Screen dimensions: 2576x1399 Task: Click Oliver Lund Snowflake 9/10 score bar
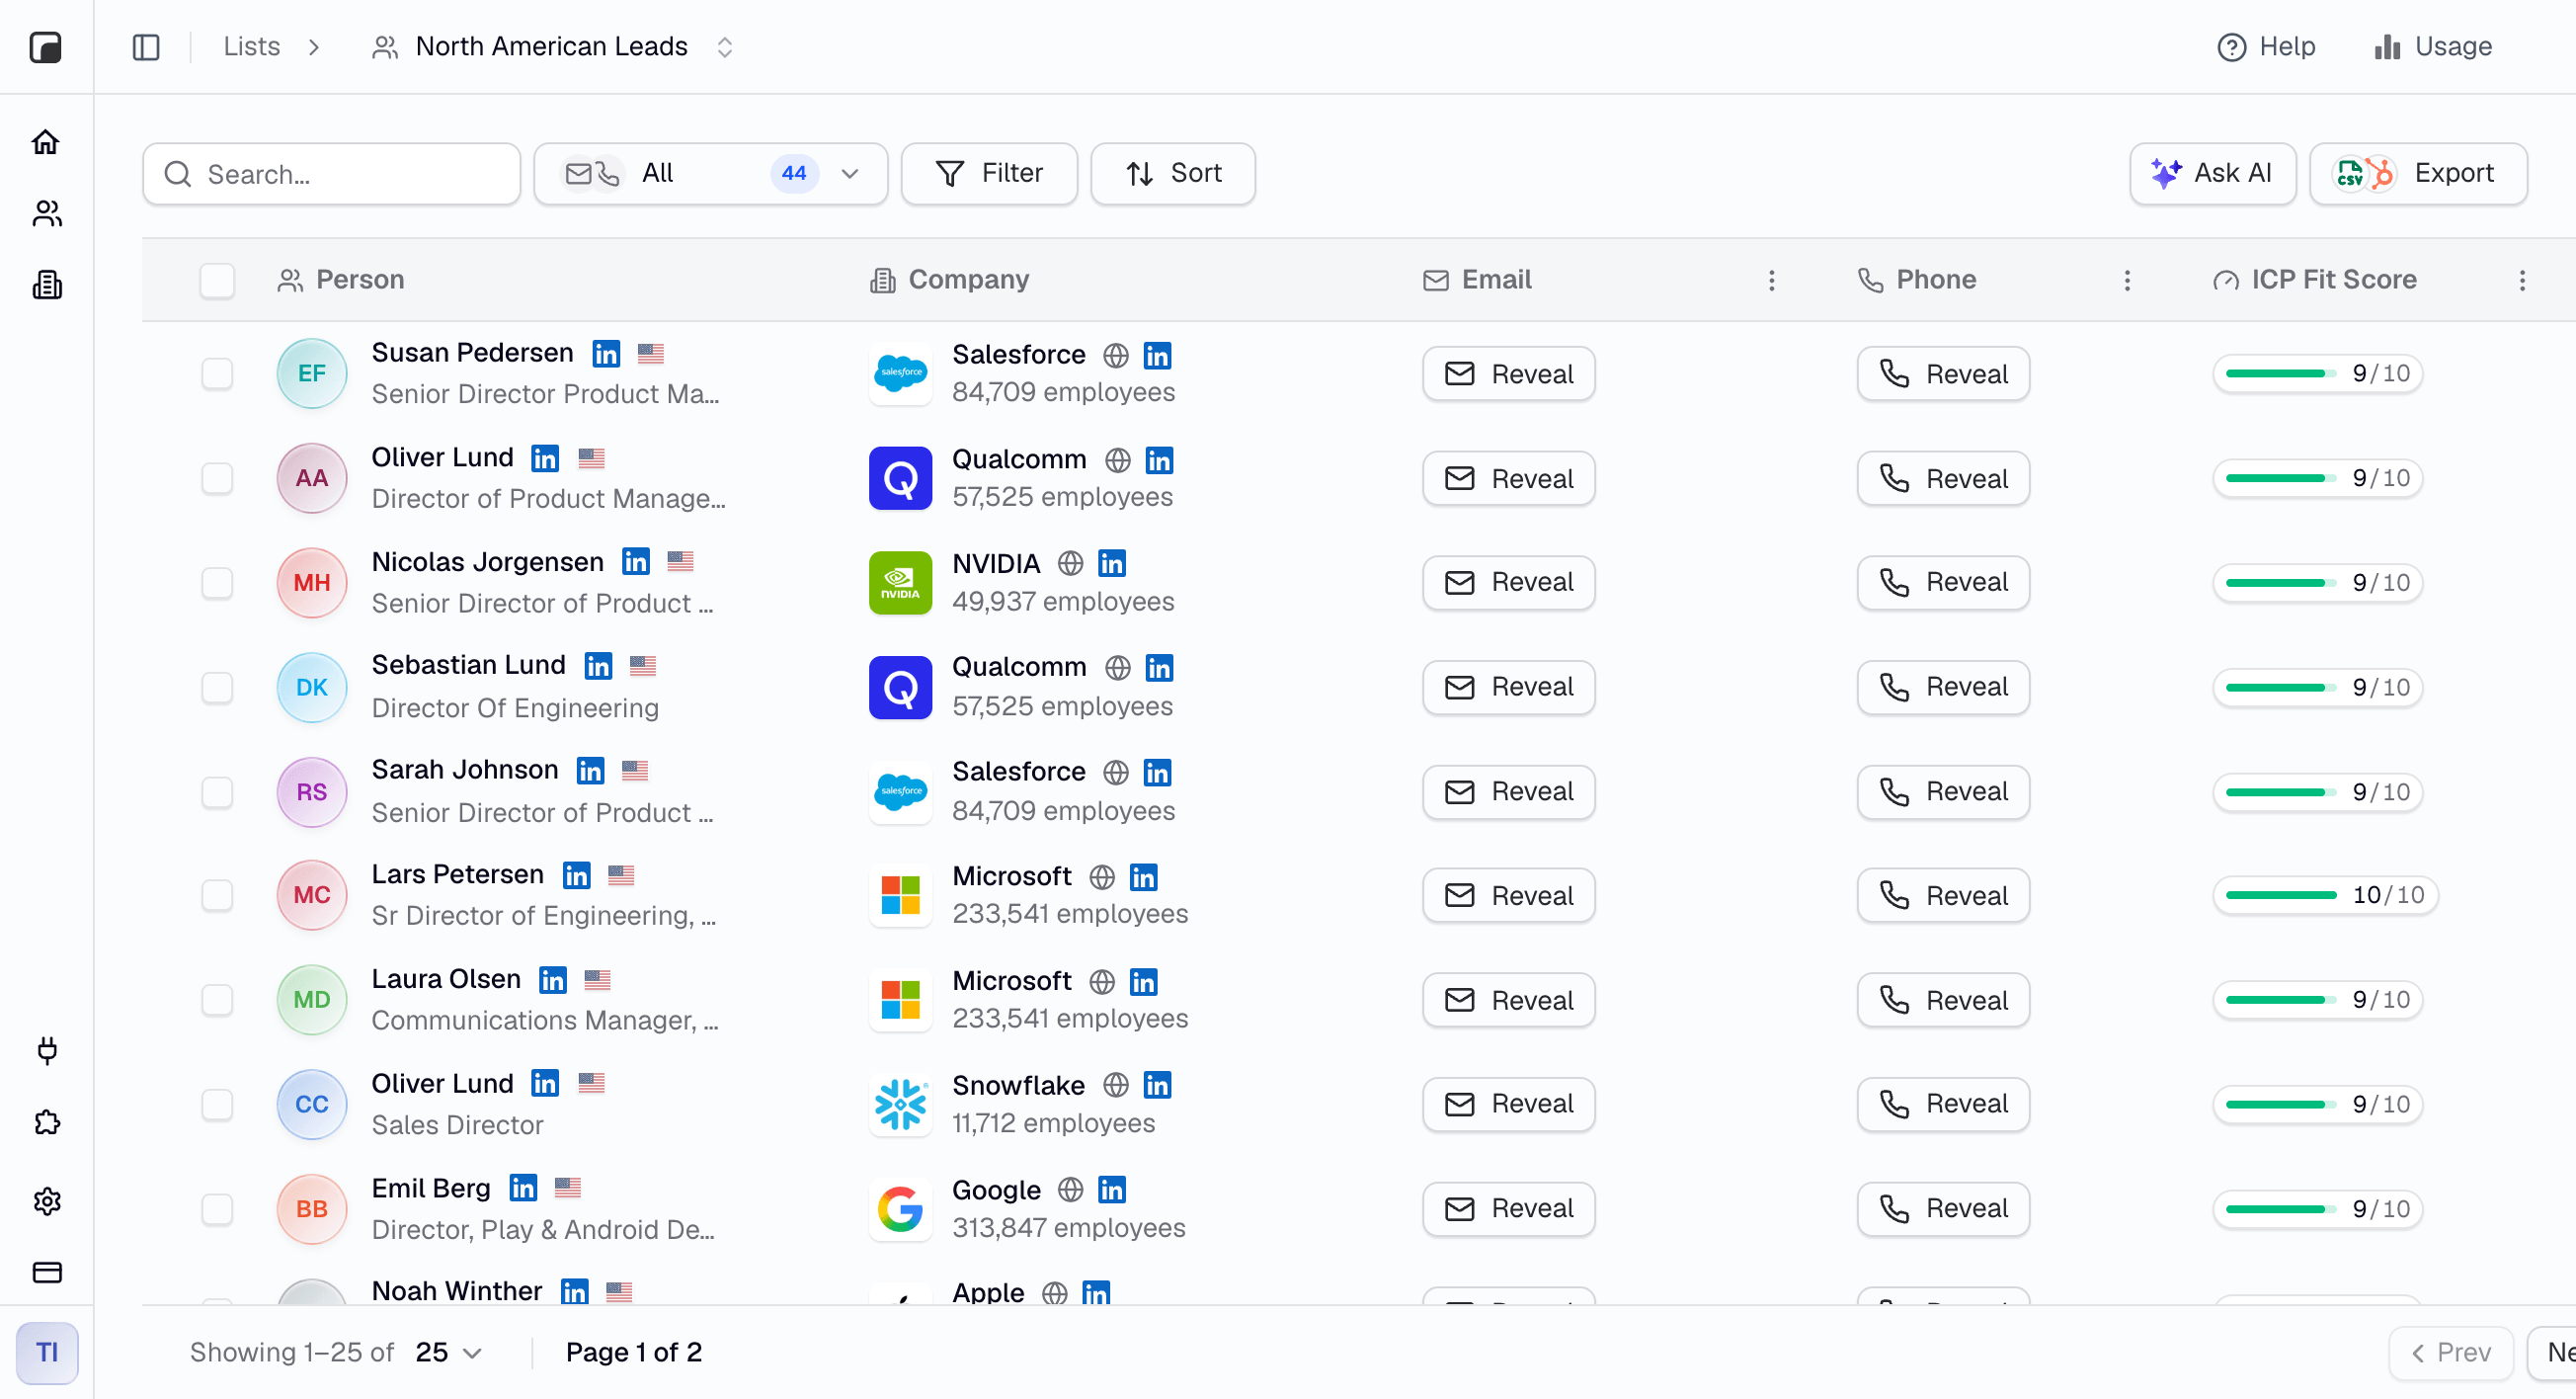(x=2317, y=1104)
